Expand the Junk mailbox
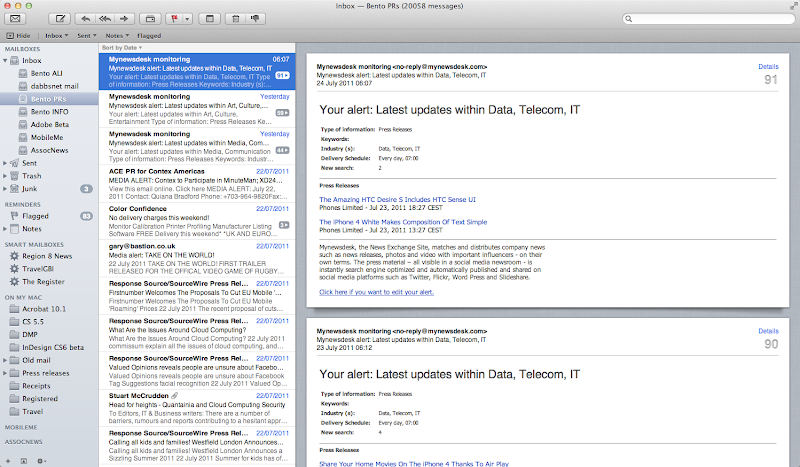The image size is (800, 467). tap(5, 189)
